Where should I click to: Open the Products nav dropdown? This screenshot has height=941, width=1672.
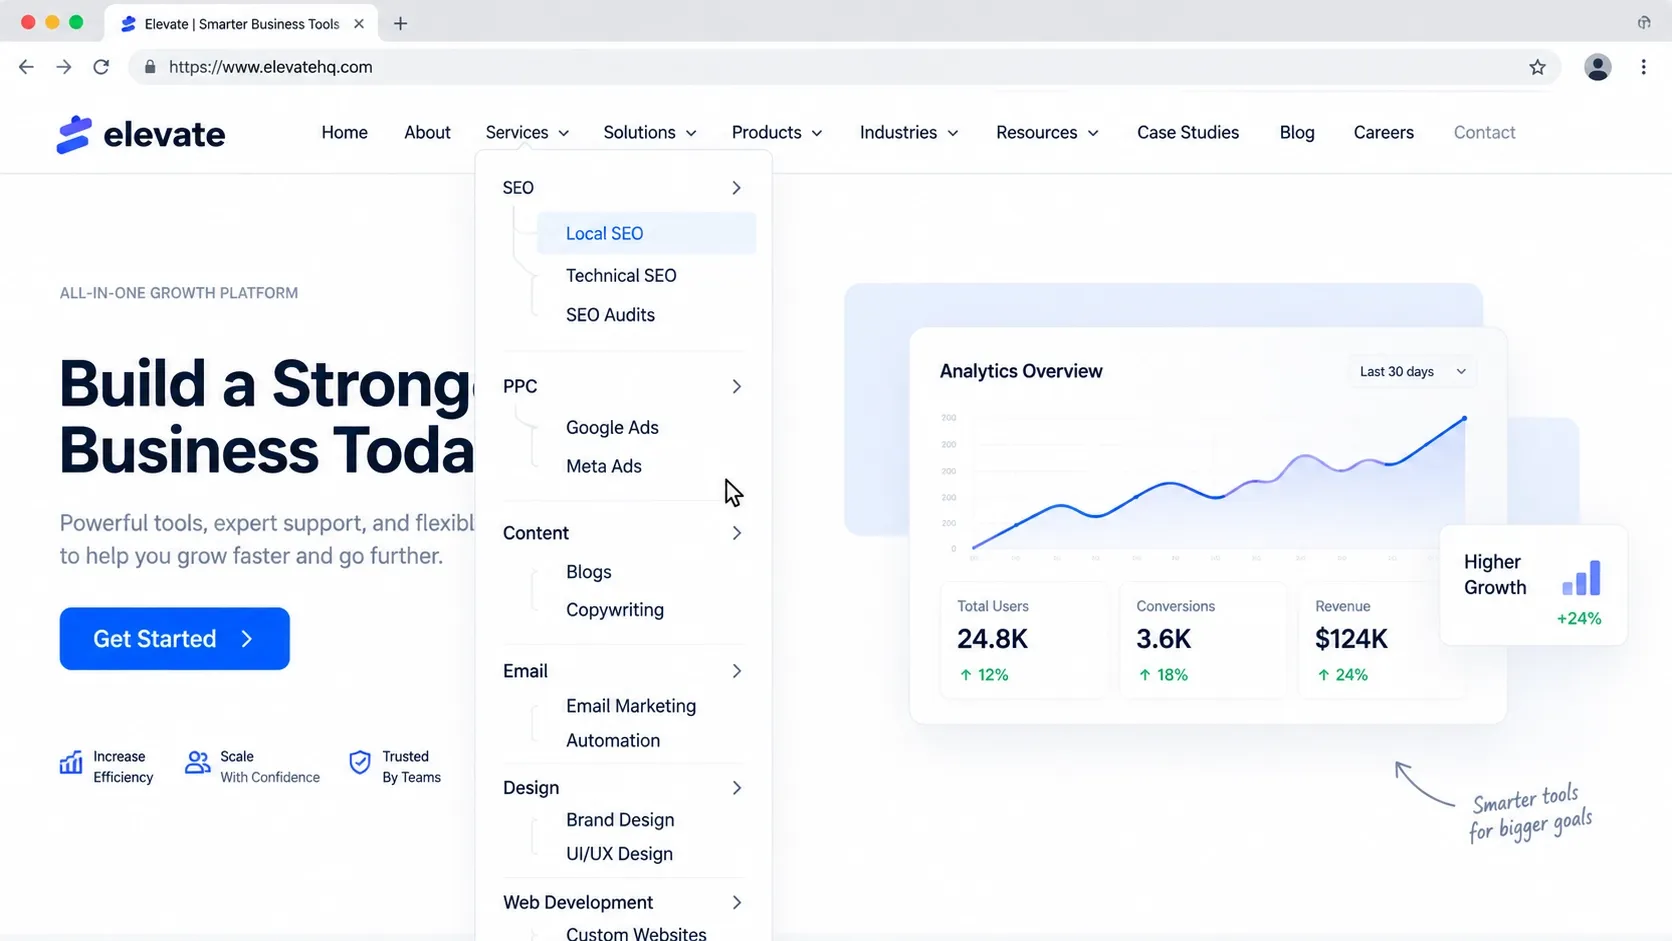[x=777, y=132]
